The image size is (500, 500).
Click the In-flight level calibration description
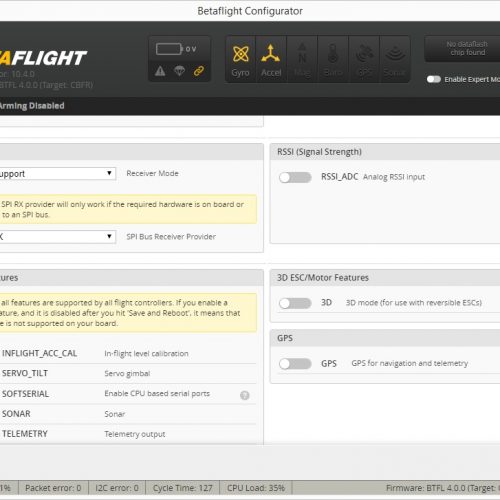pyautogui.click(x=146, y=353)
